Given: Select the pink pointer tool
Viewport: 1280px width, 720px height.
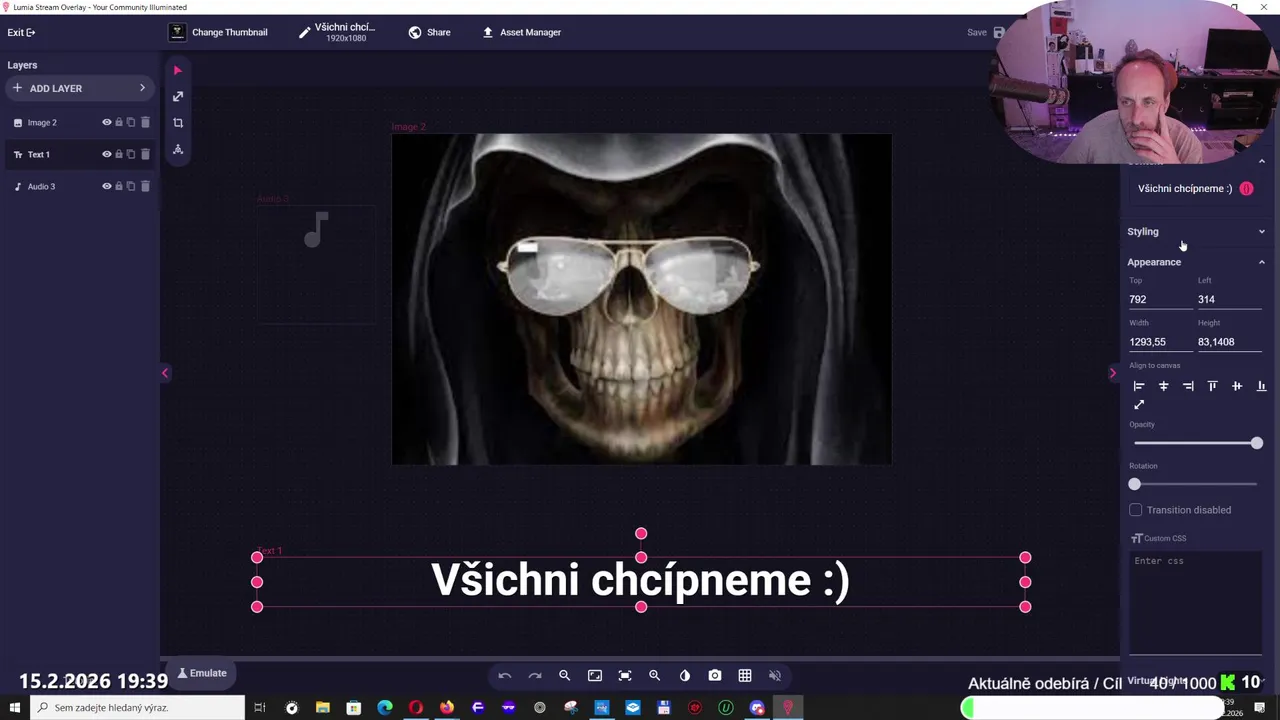Looking at the screenshot, I should click(x=178, y=71).
